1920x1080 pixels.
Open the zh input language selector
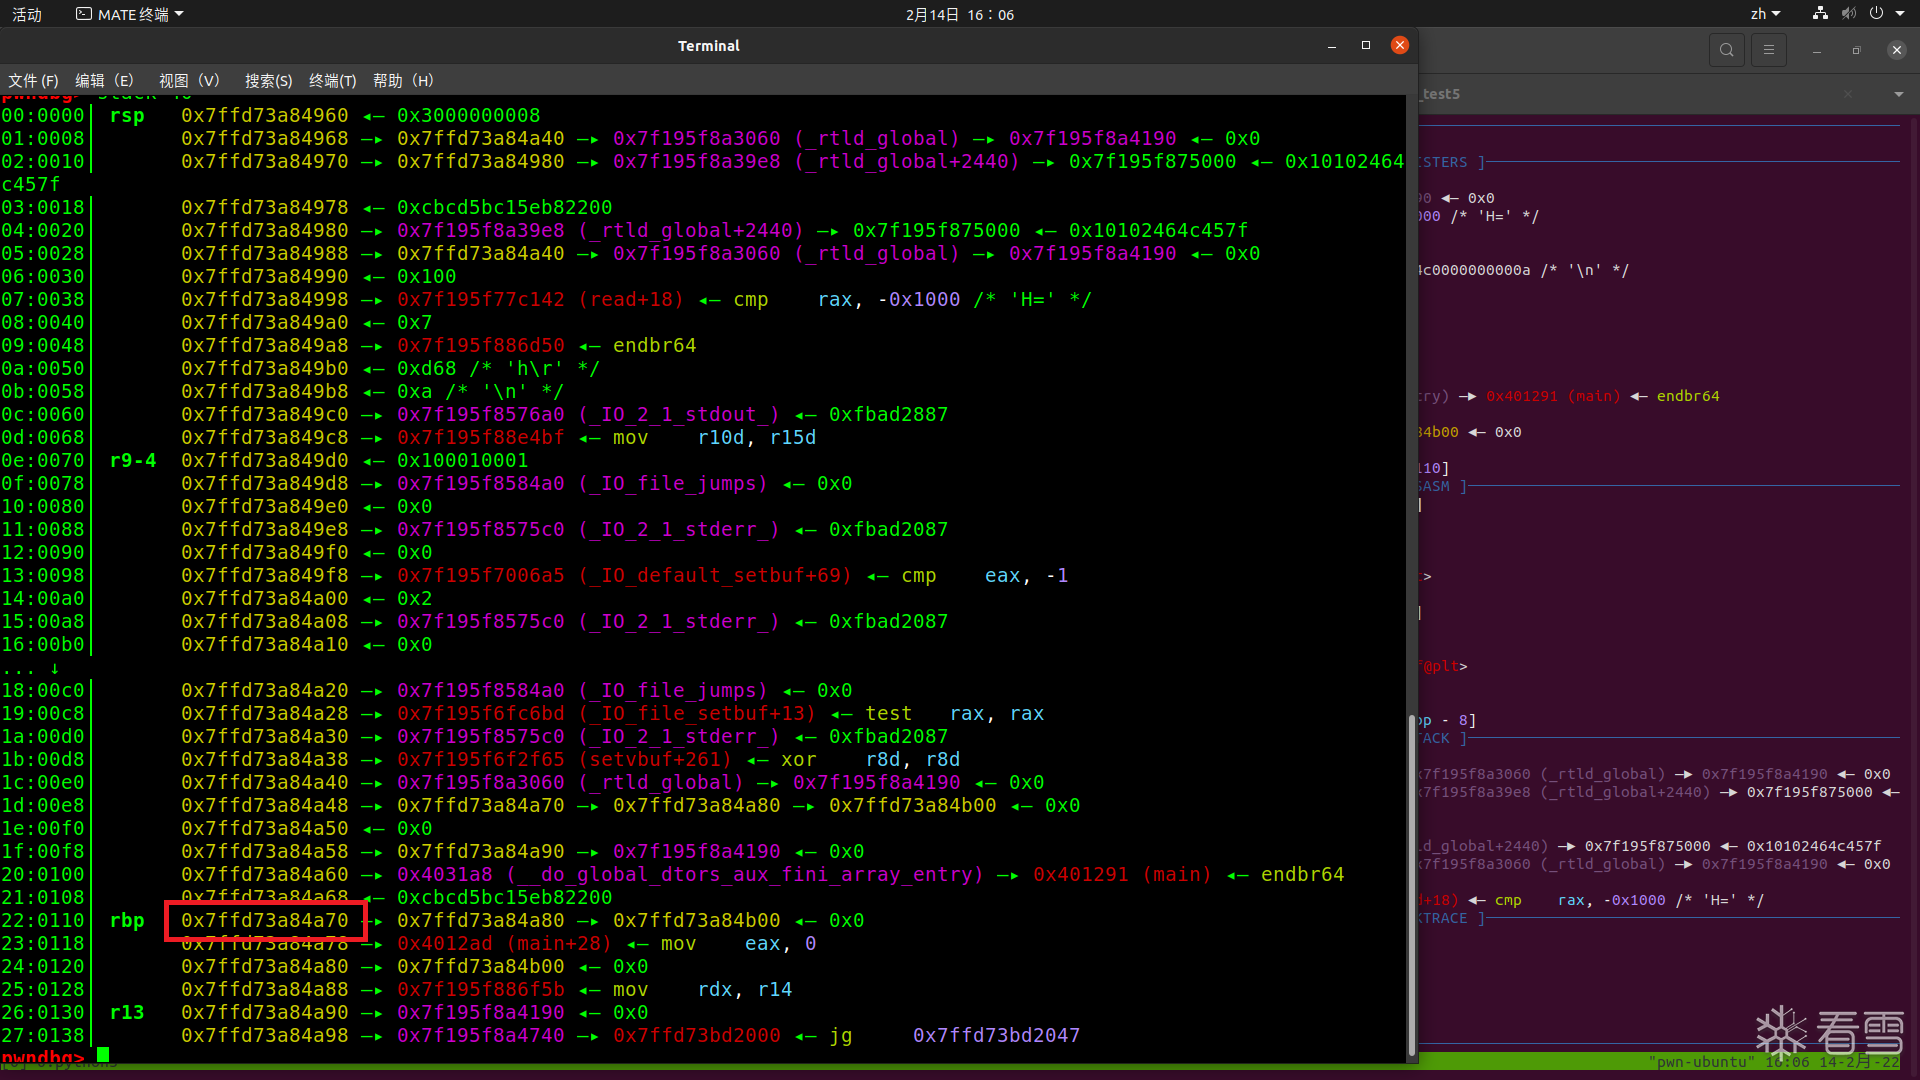(x=1765, y=14)
